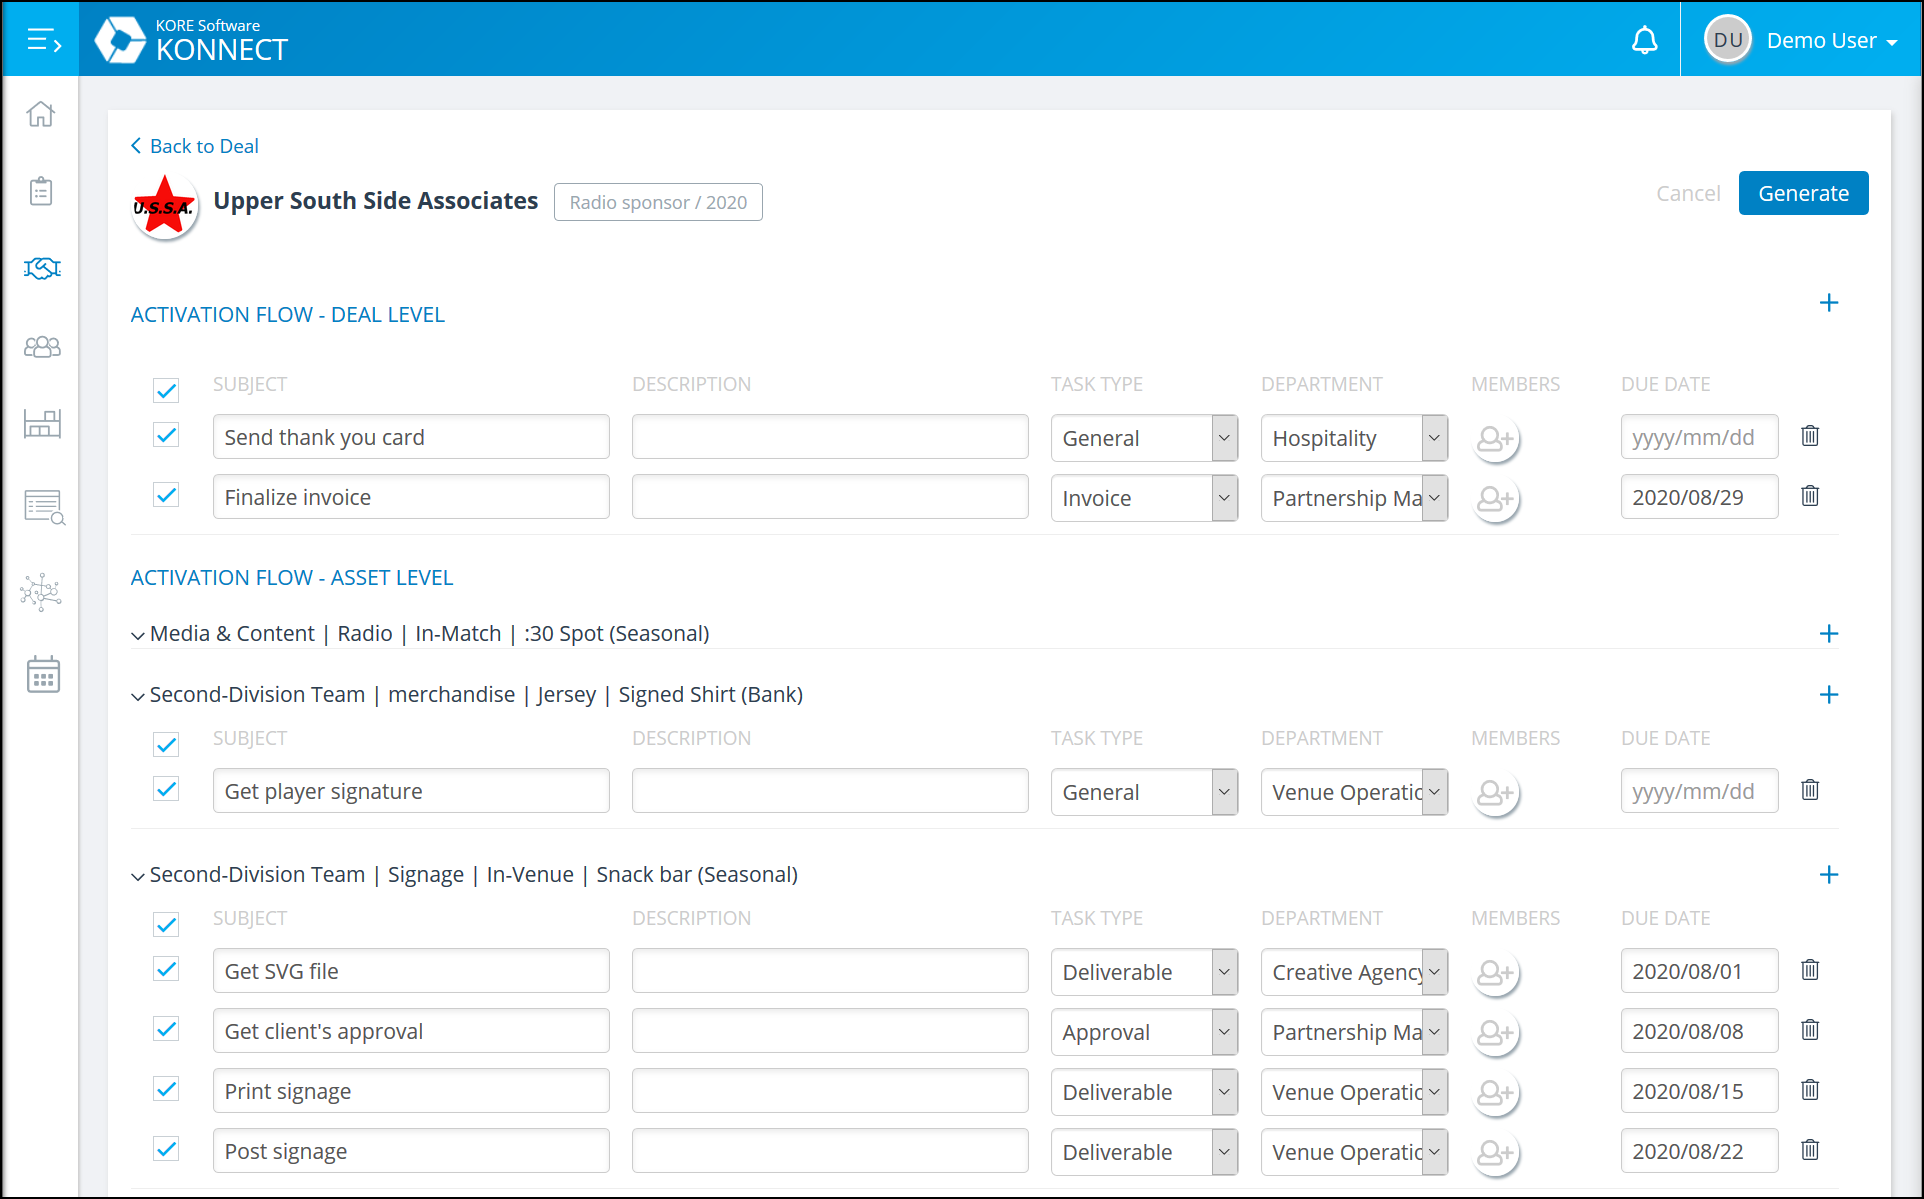Add members to Send thank you card
1924x1199 pixels.
pyautogui.click(x=1496, y=438)
